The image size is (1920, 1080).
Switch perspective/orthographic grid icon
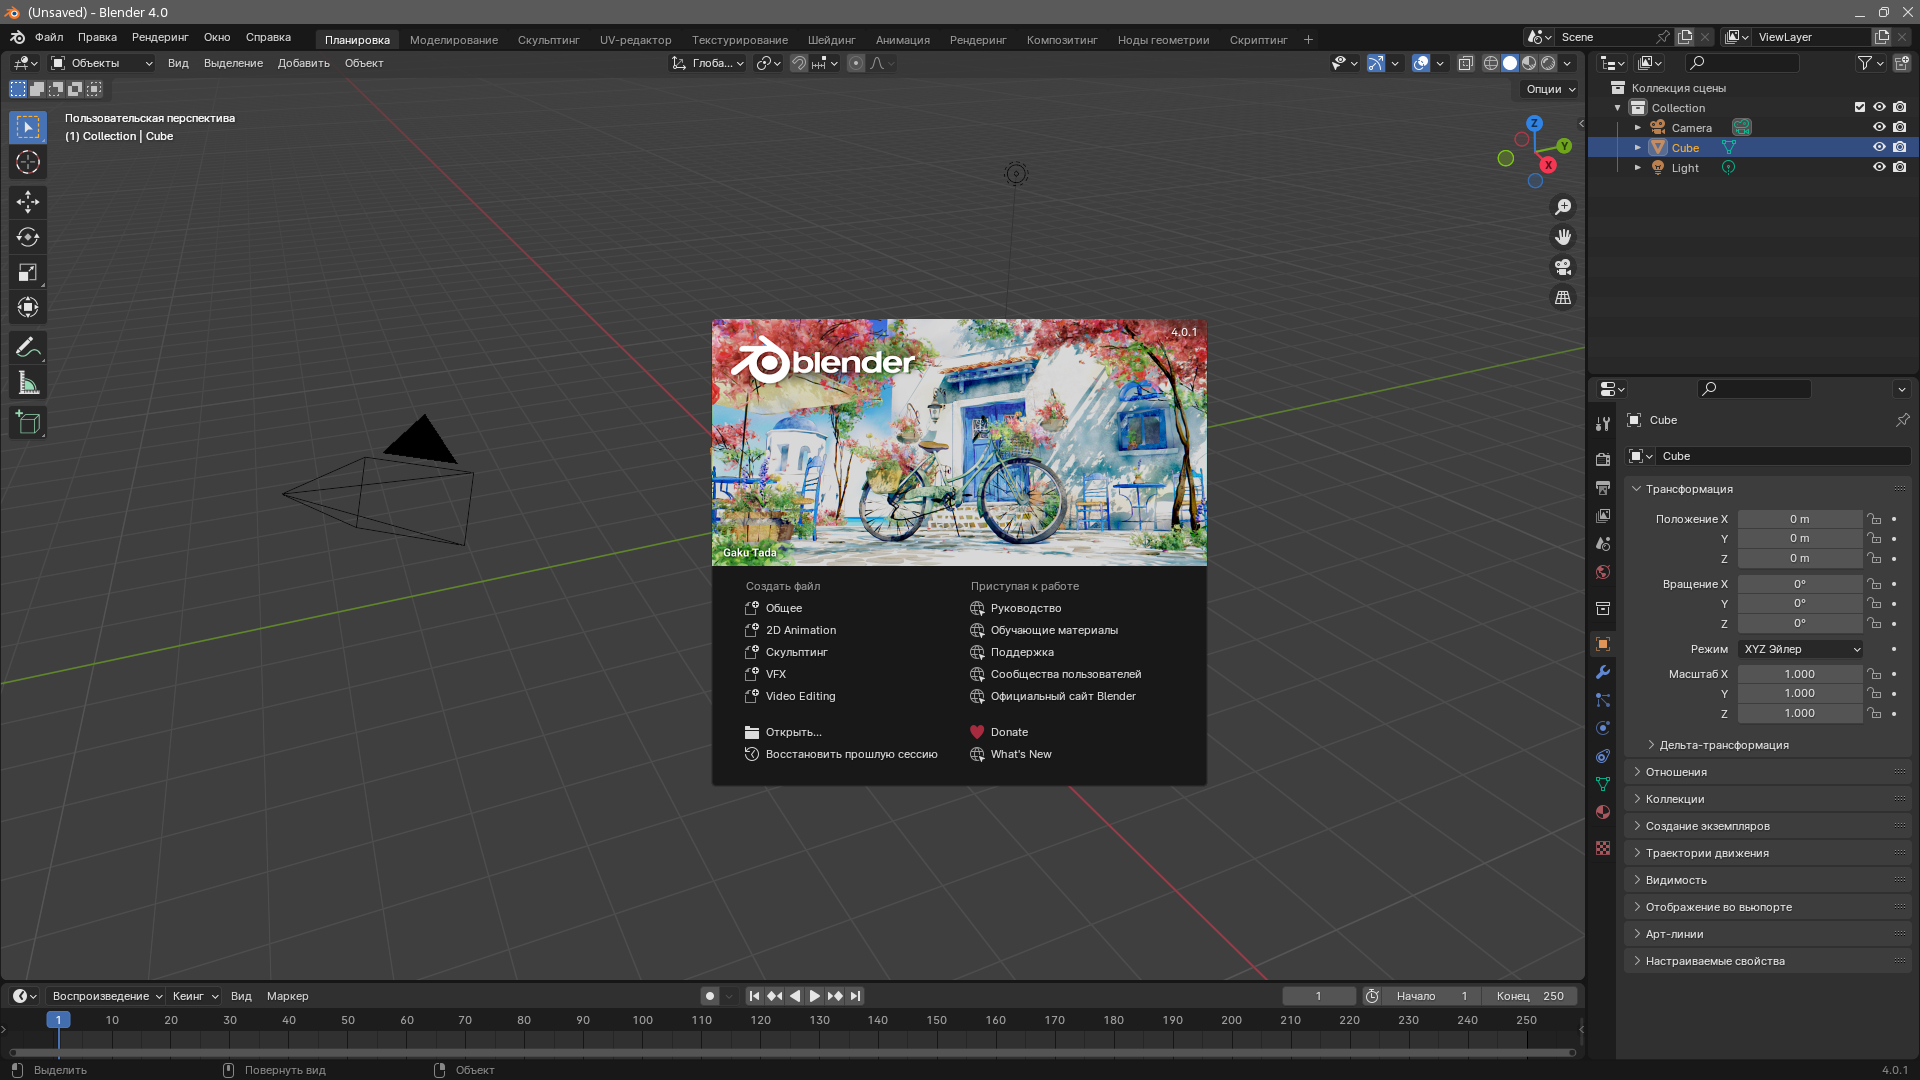(1563, 298)
